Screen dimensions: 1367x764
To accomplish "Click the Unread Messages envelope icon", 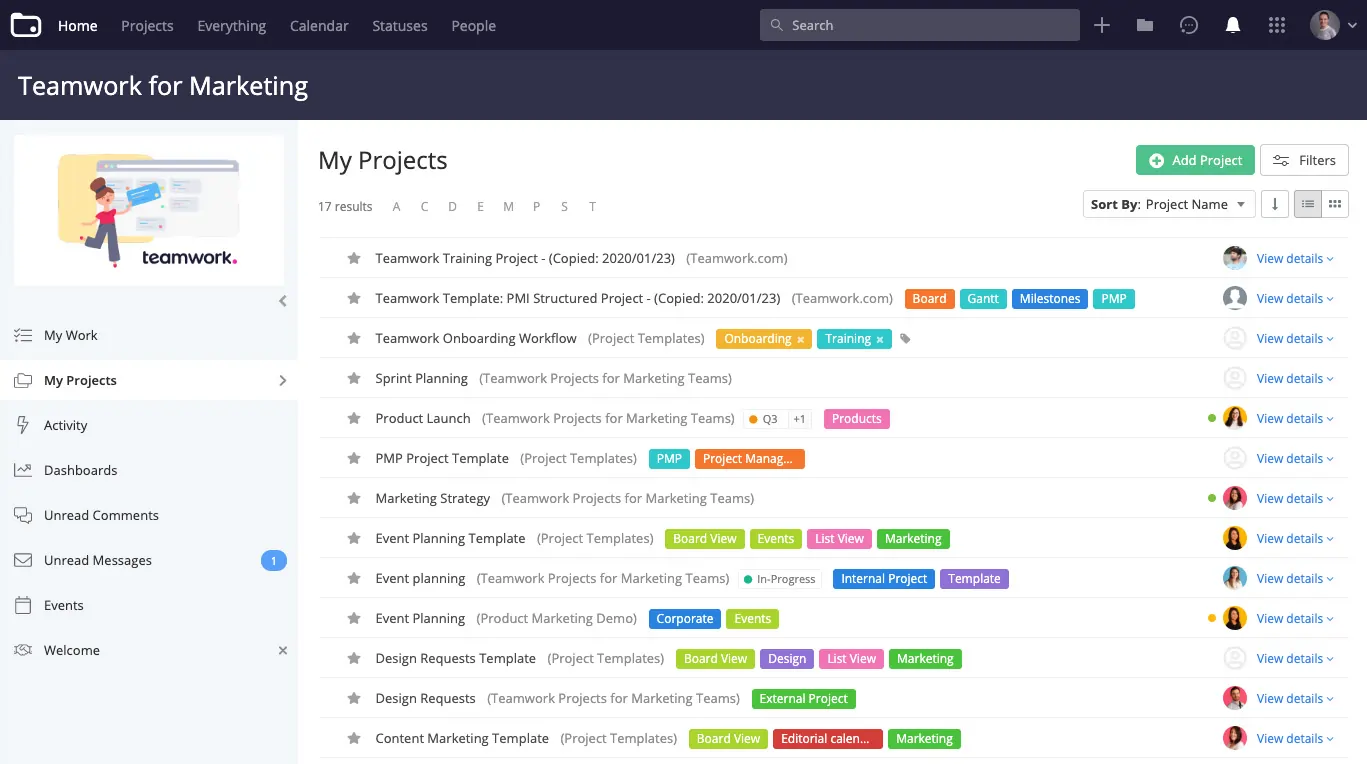I will pos(23,560).
